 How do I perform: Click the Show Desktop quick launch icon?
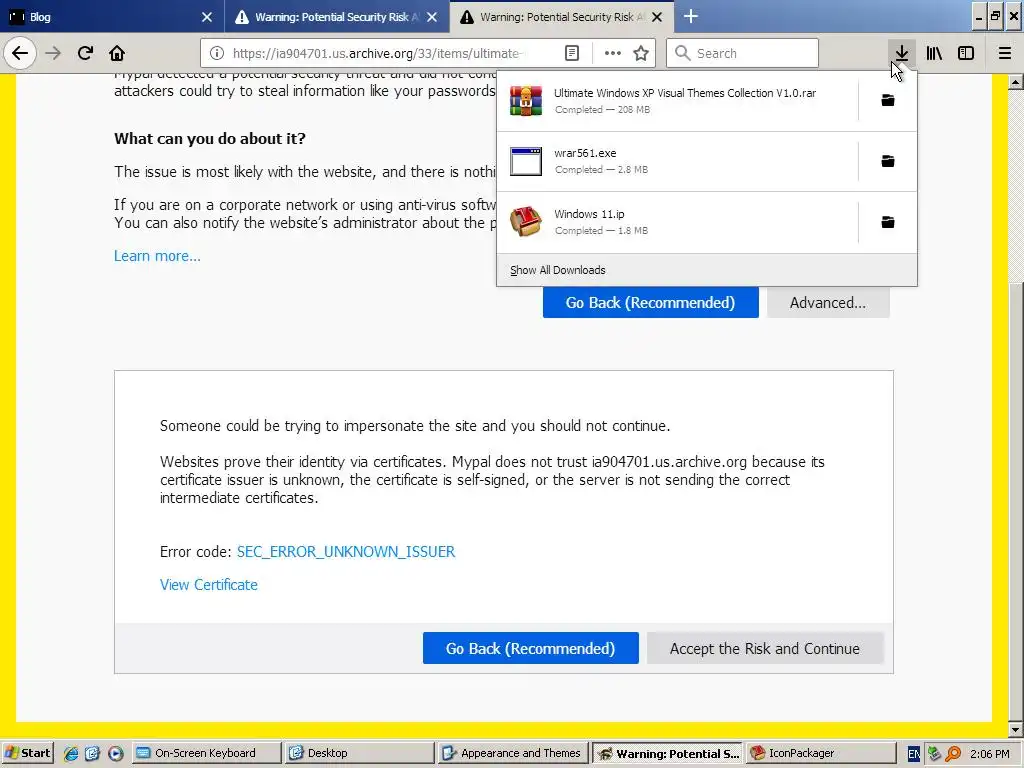coord(92,753)
